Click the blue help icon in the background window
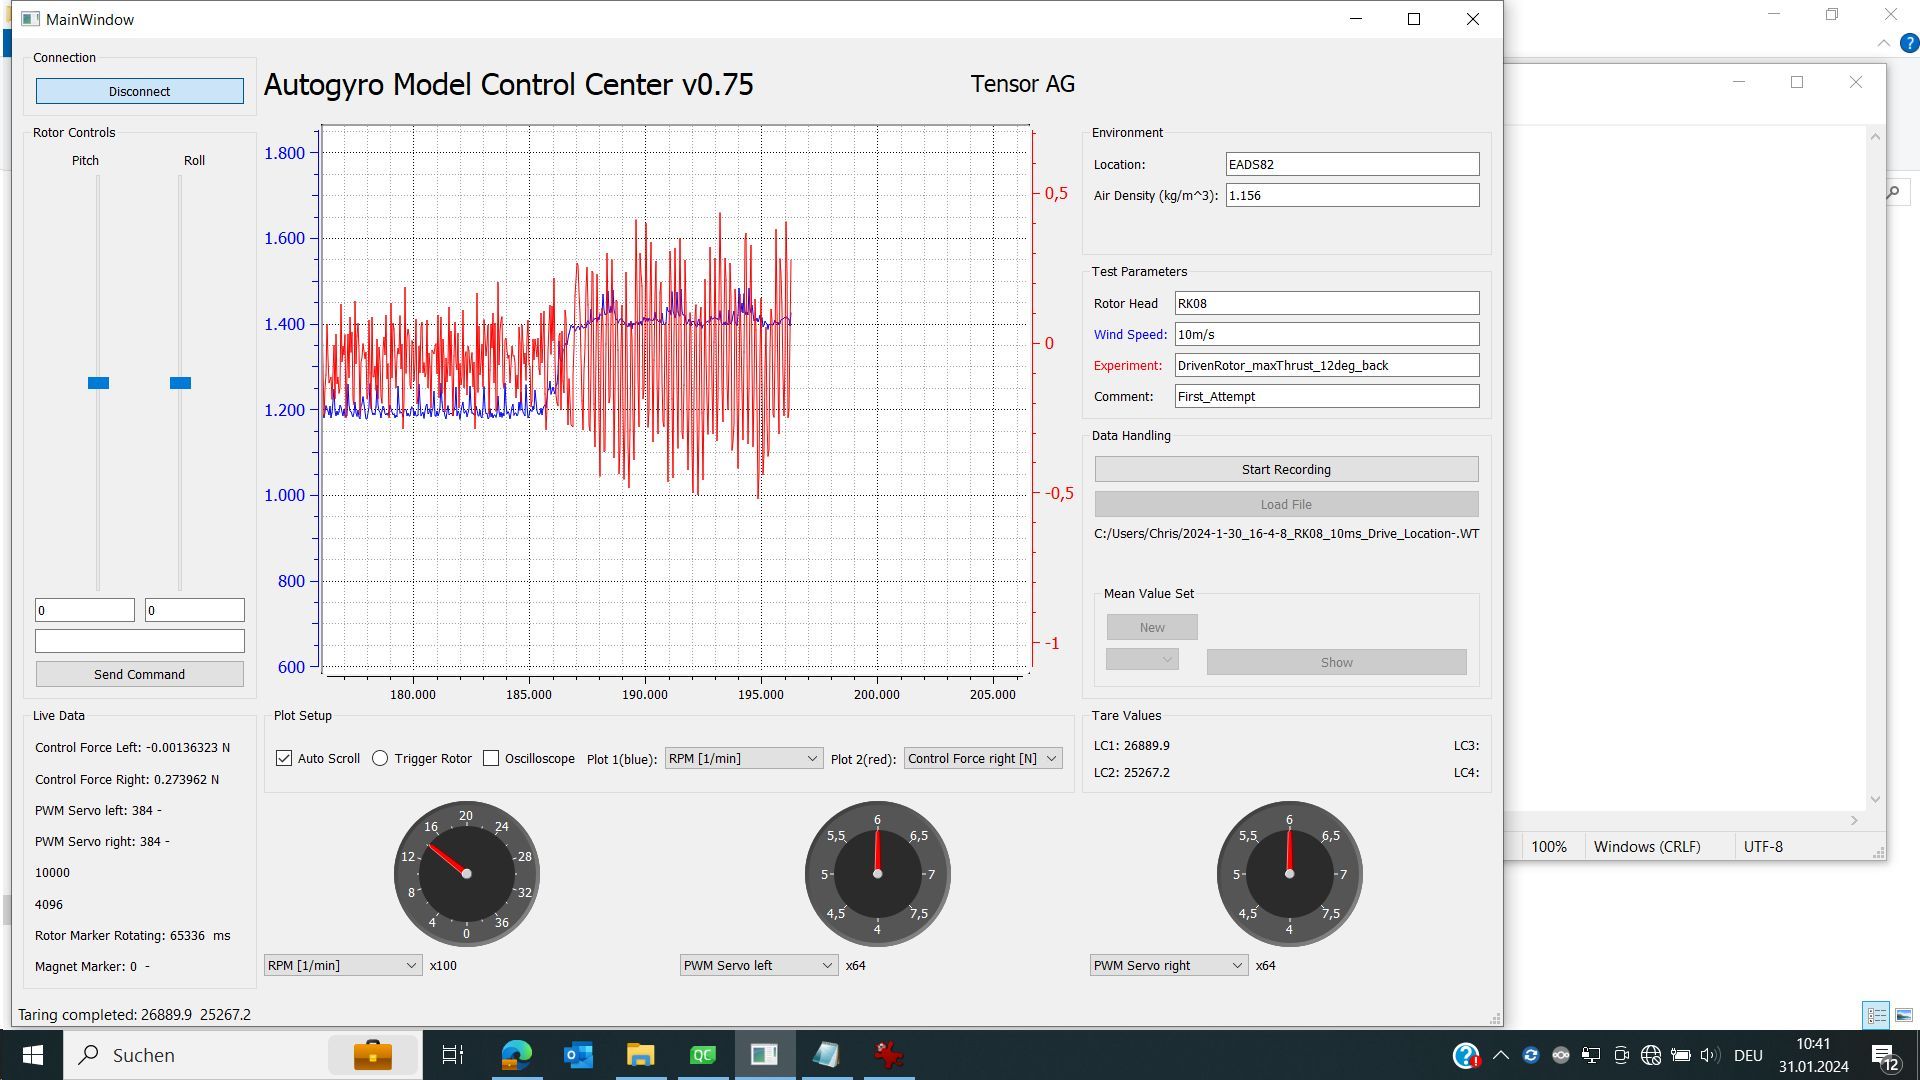Image resolution: width=1920 pixels, height=1080 pixels. pos(1909,43)
